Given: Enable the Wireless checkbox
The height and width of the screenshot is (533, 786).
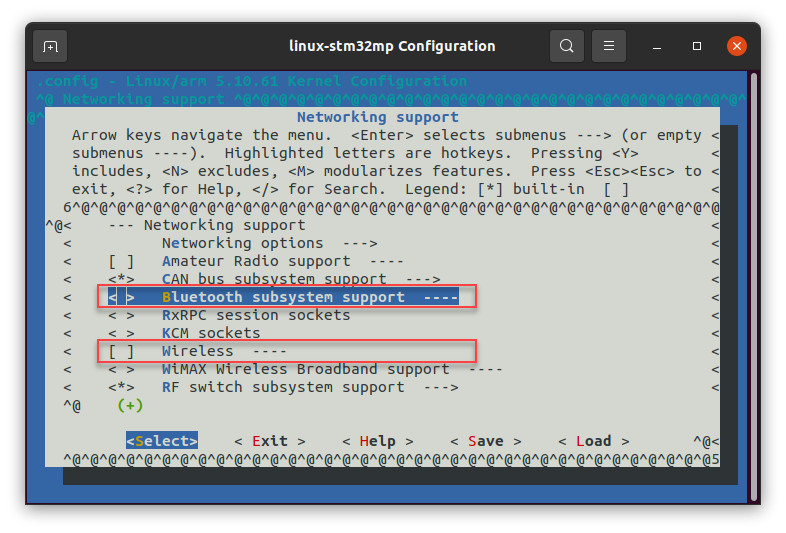Looking at the screenshot, I should [x=121, y=351].
